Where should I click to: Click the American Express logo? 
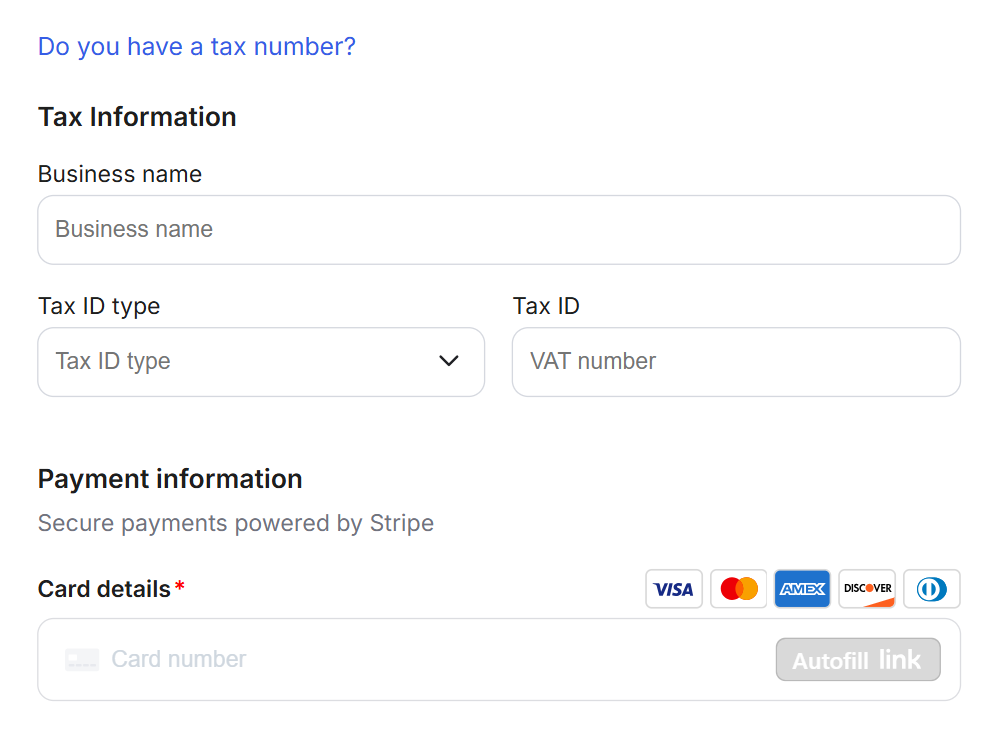point(802,589)
